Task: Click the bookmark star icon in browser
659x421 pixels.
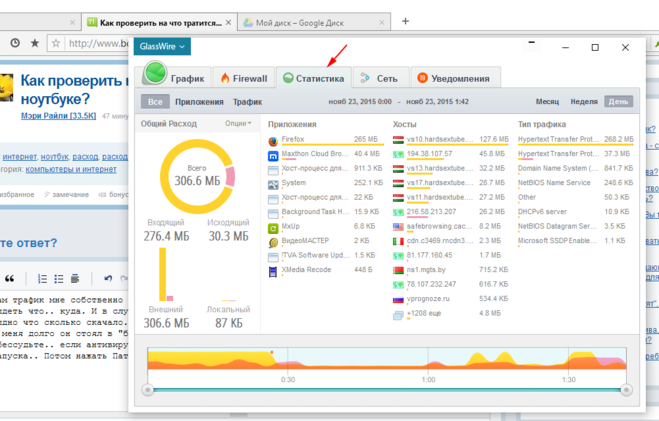Action: pos(35,43)
